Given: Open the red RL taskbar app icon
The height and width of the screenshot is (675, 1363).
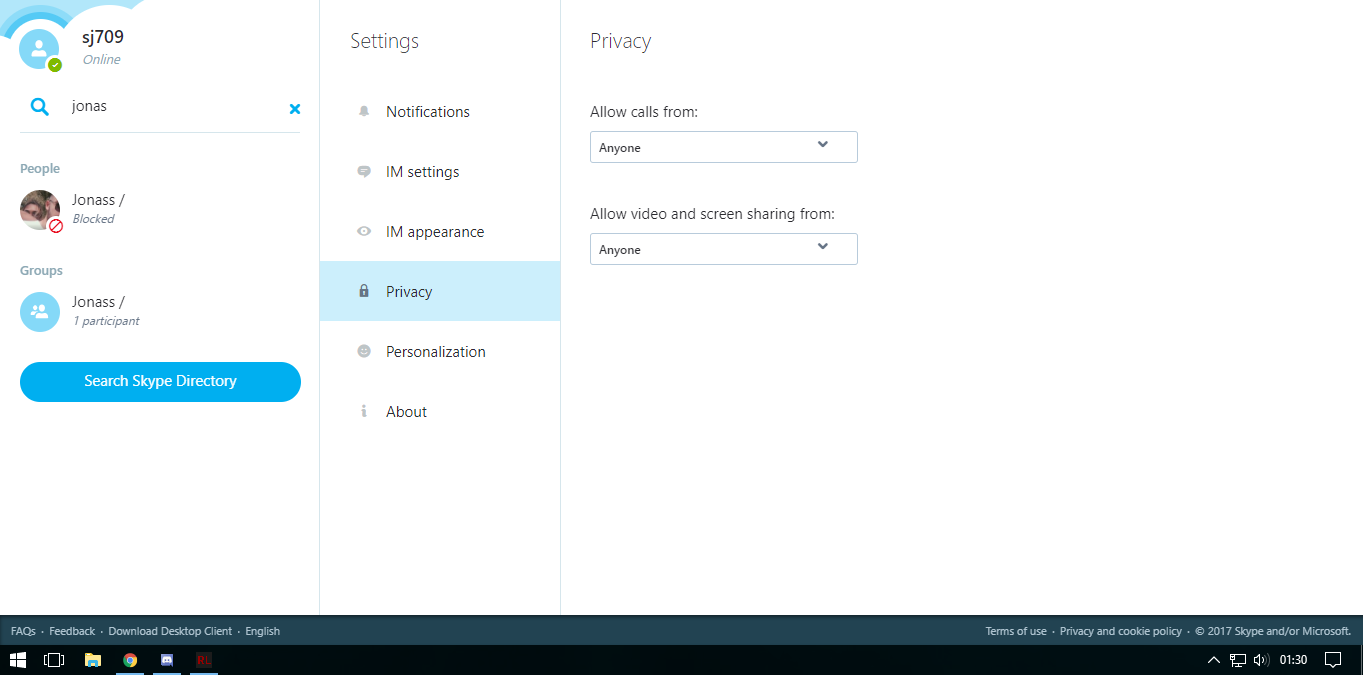Looking at the screenshot, I should (204, 660).
